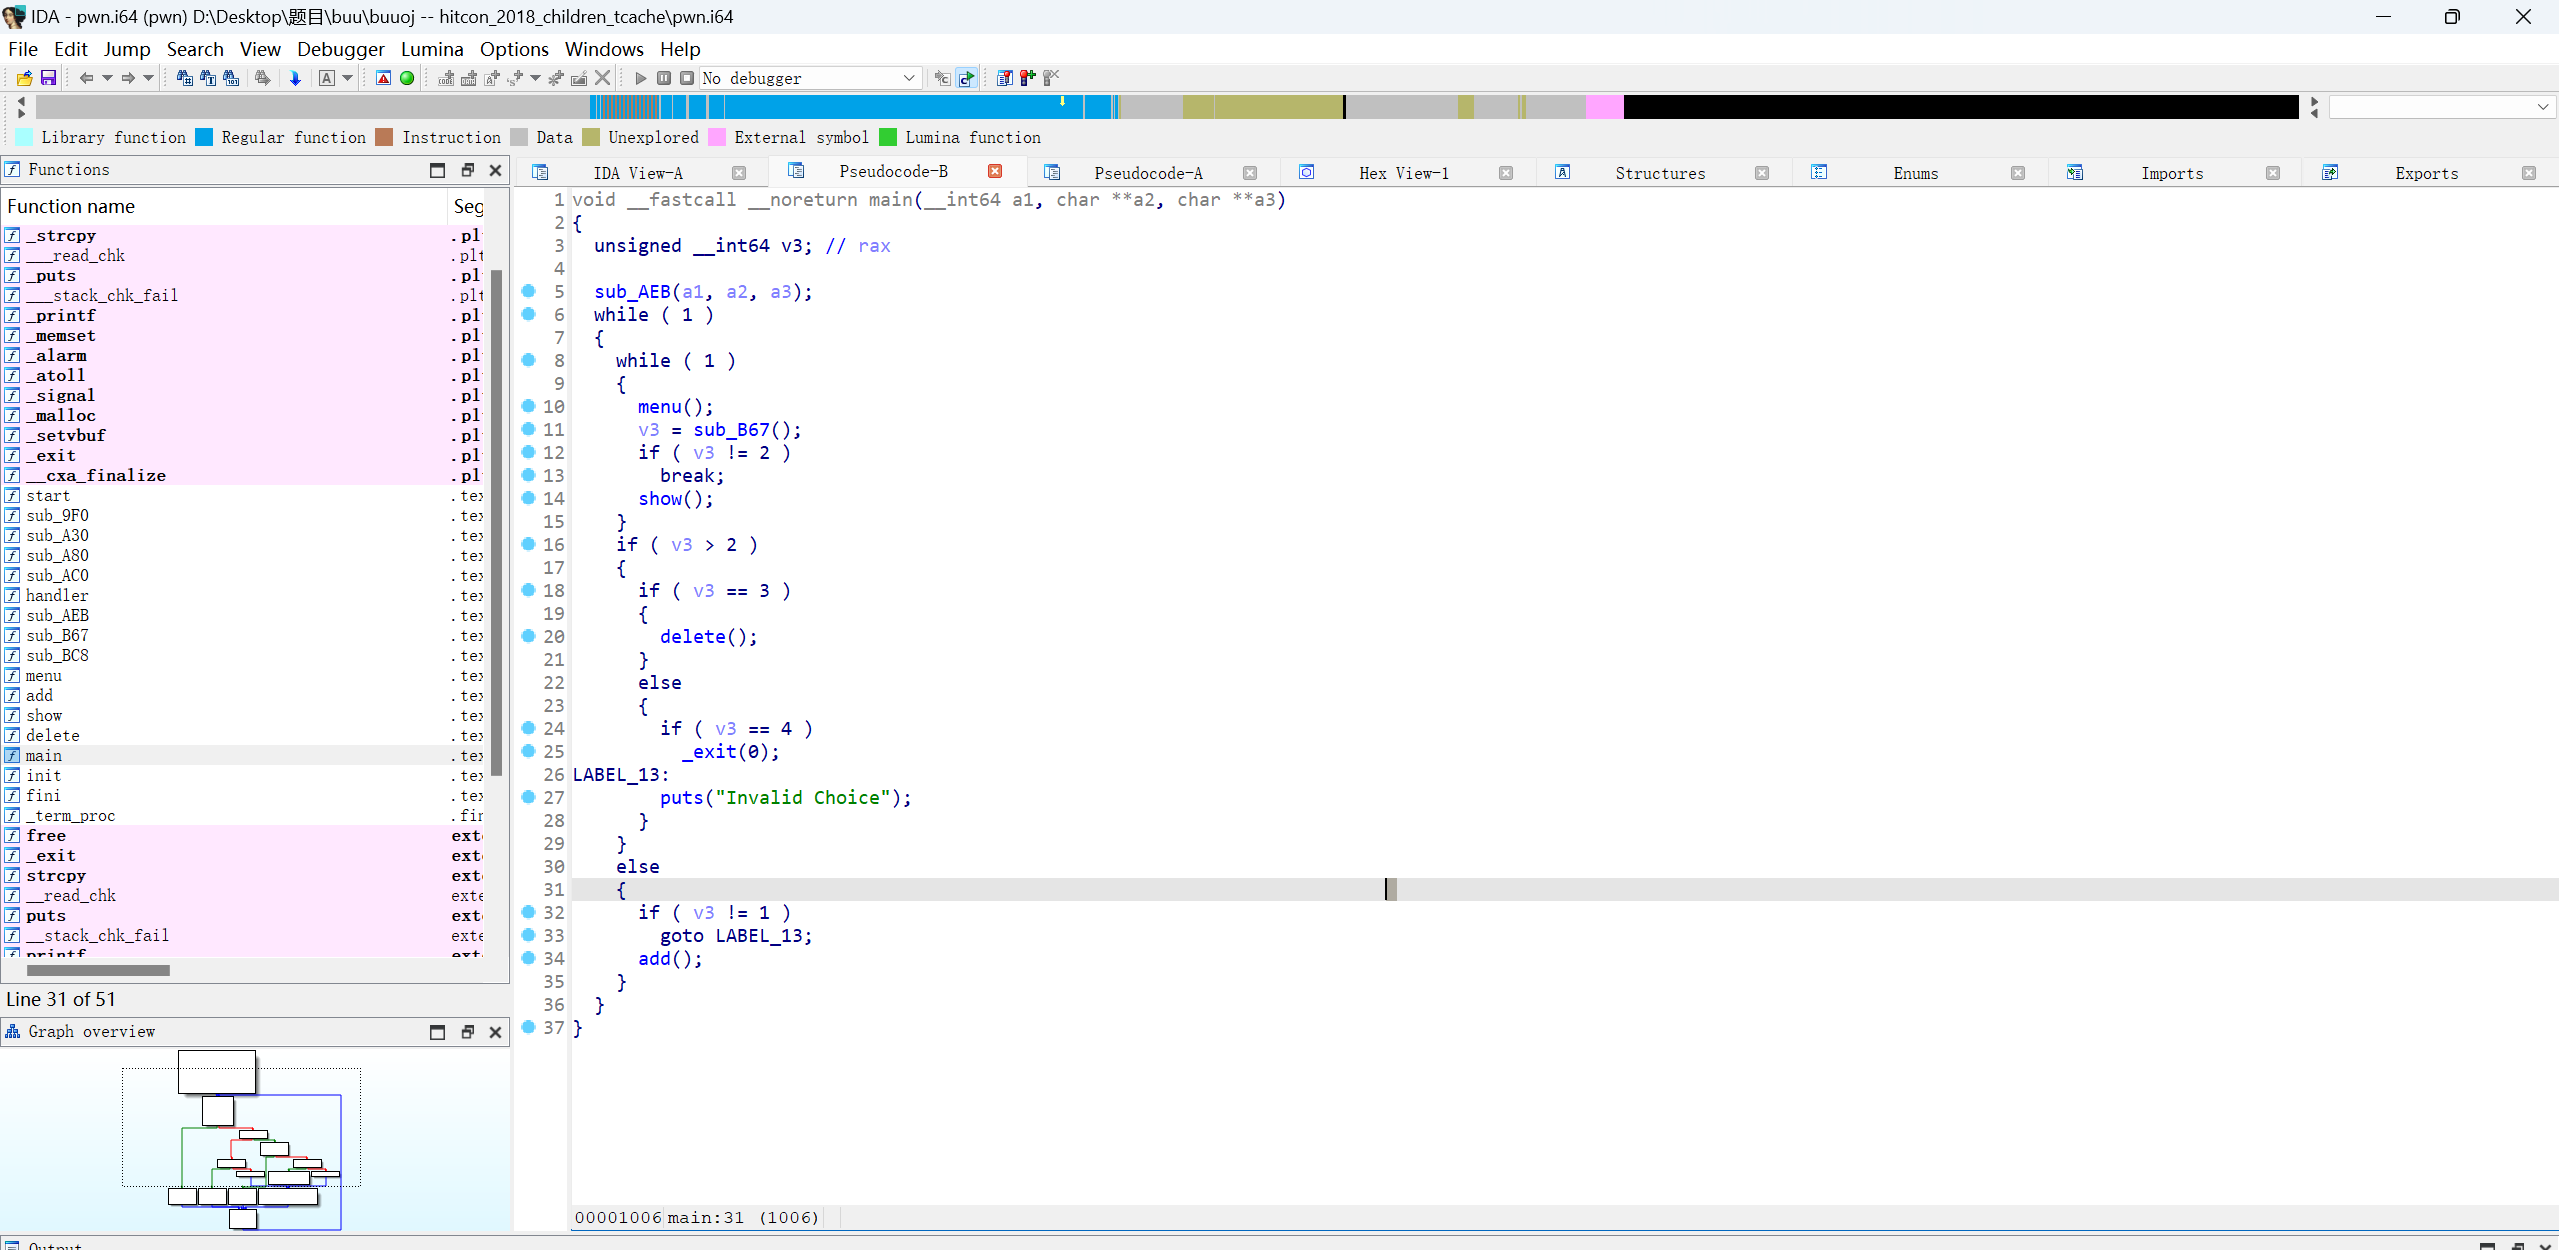Select 'sub_B67' in the Functions list
The height and width of the screenshot is (1250, 2559).
[x=57, y=635]
